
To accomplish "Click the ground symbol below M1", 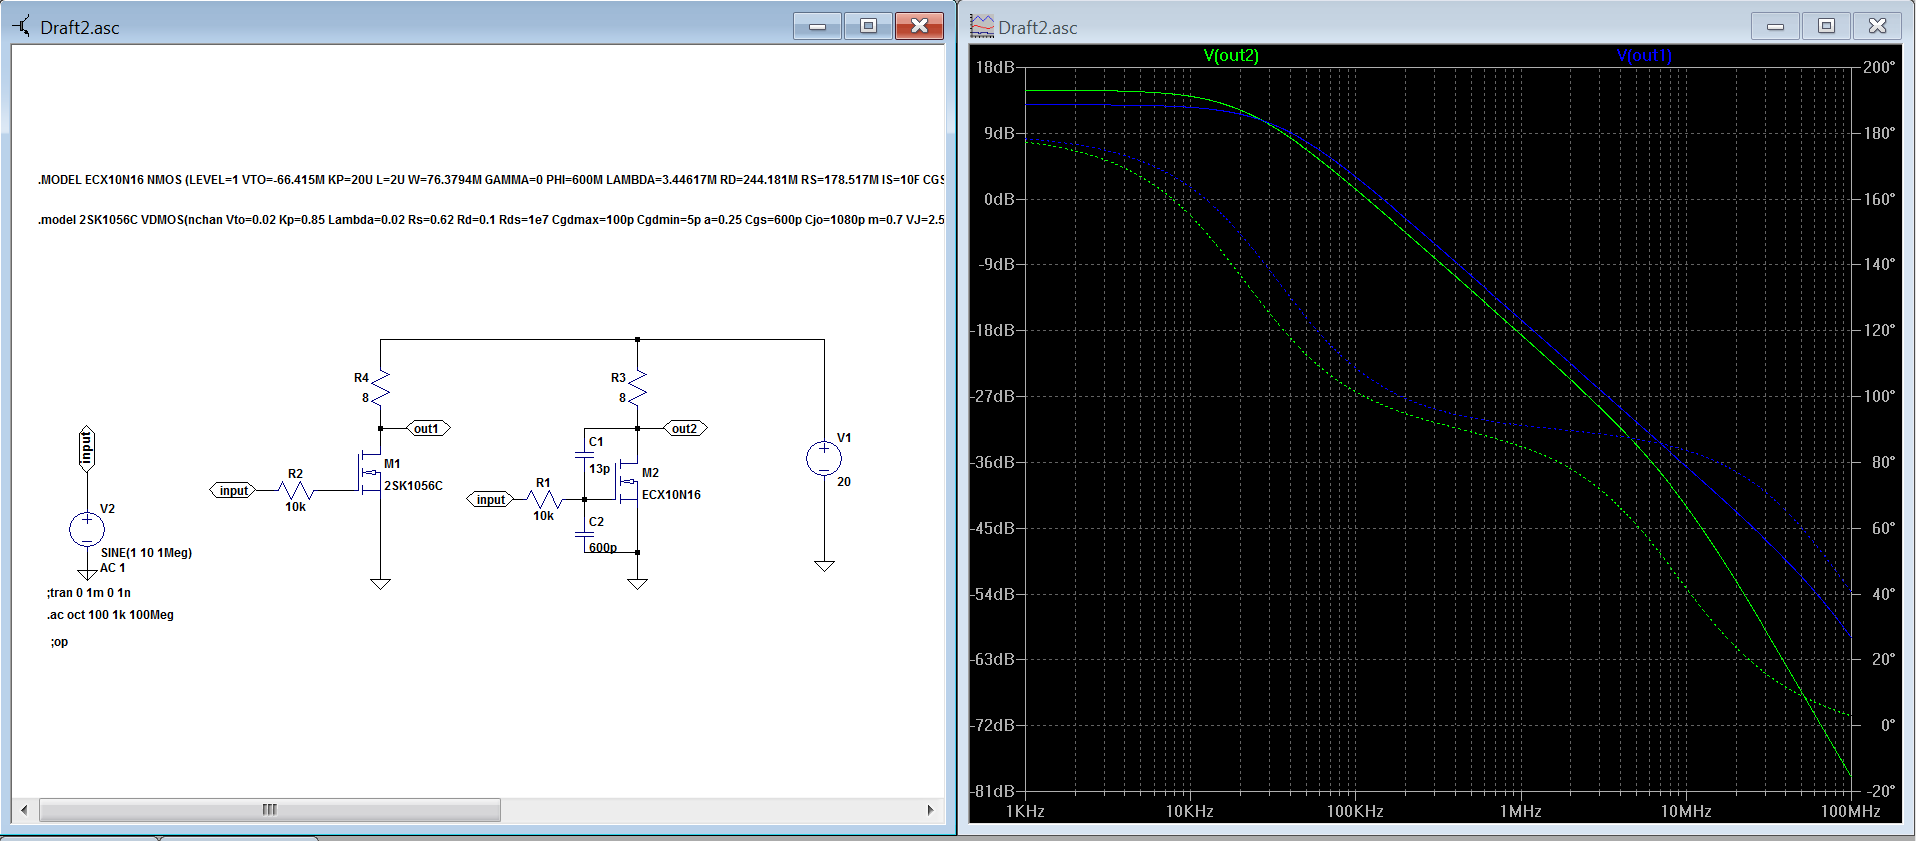I will point(380,583).
